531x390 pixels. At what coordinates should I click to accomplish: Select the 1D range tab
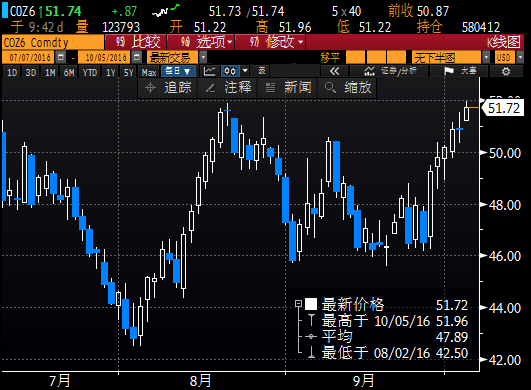pyautogui.click(x=12, y=72)
